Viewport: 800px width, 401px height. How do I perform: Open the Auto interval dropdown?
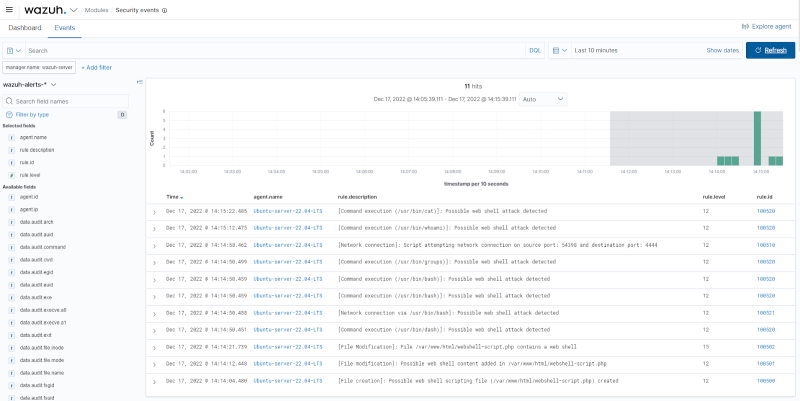544,99
